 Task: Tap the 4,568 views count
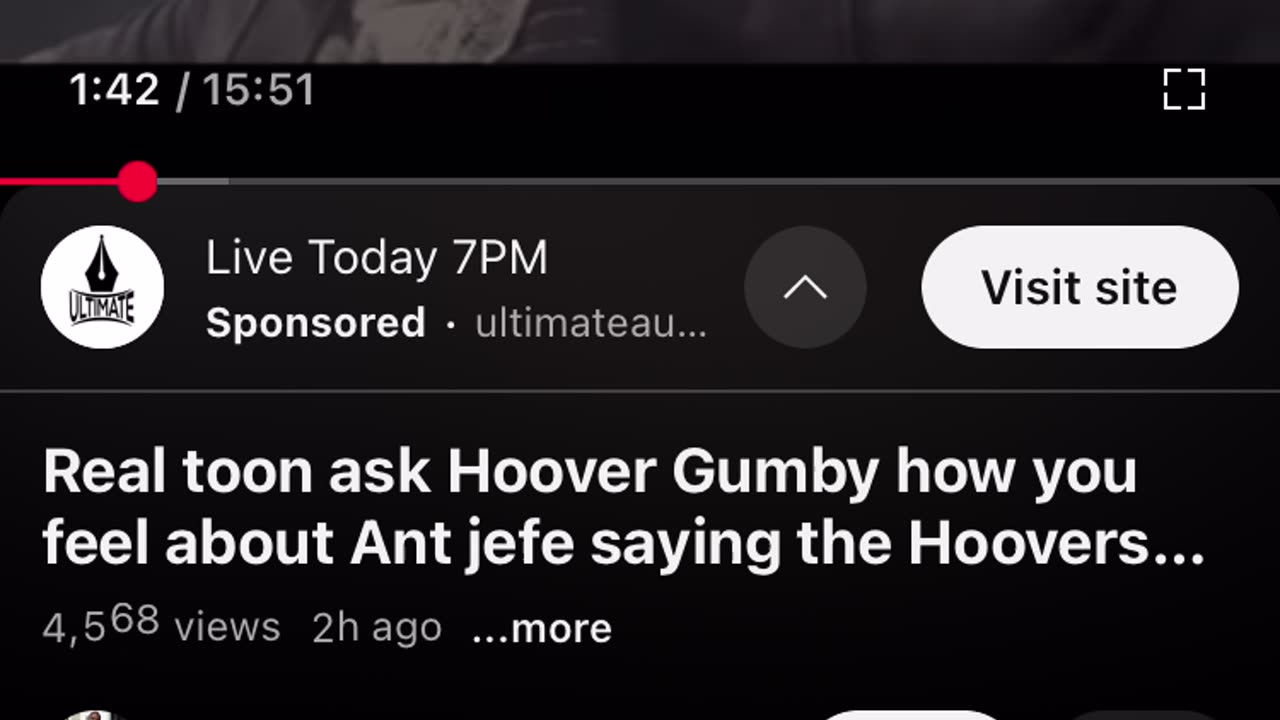coord(162,626)
